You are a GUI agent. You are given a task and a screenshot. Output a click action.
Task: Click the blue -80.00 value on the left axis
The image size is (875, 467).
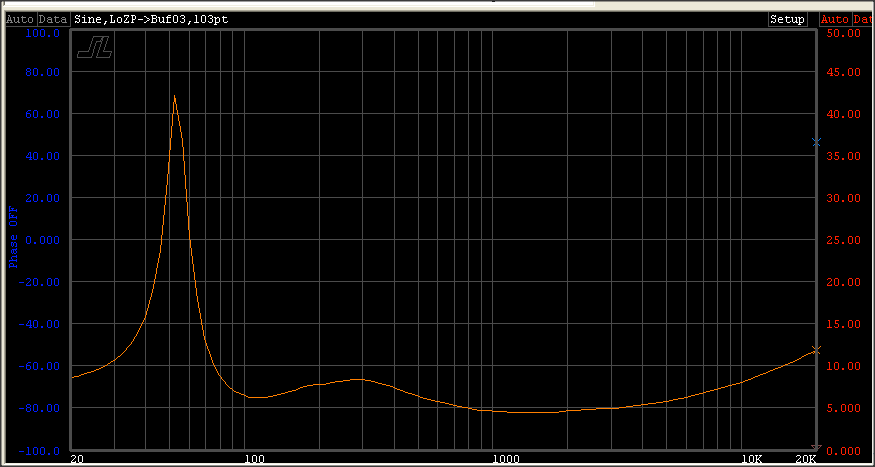pyautogui.click(x=39, y=408)
